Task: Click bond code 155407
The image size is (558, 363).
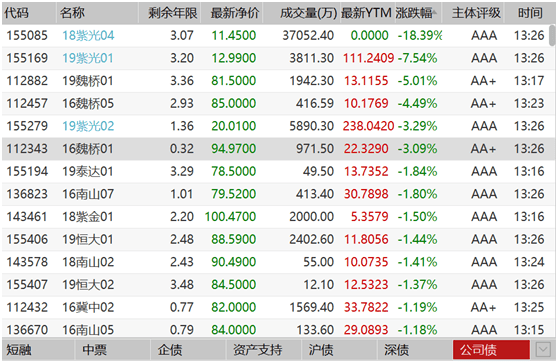Action: [27, 285]
